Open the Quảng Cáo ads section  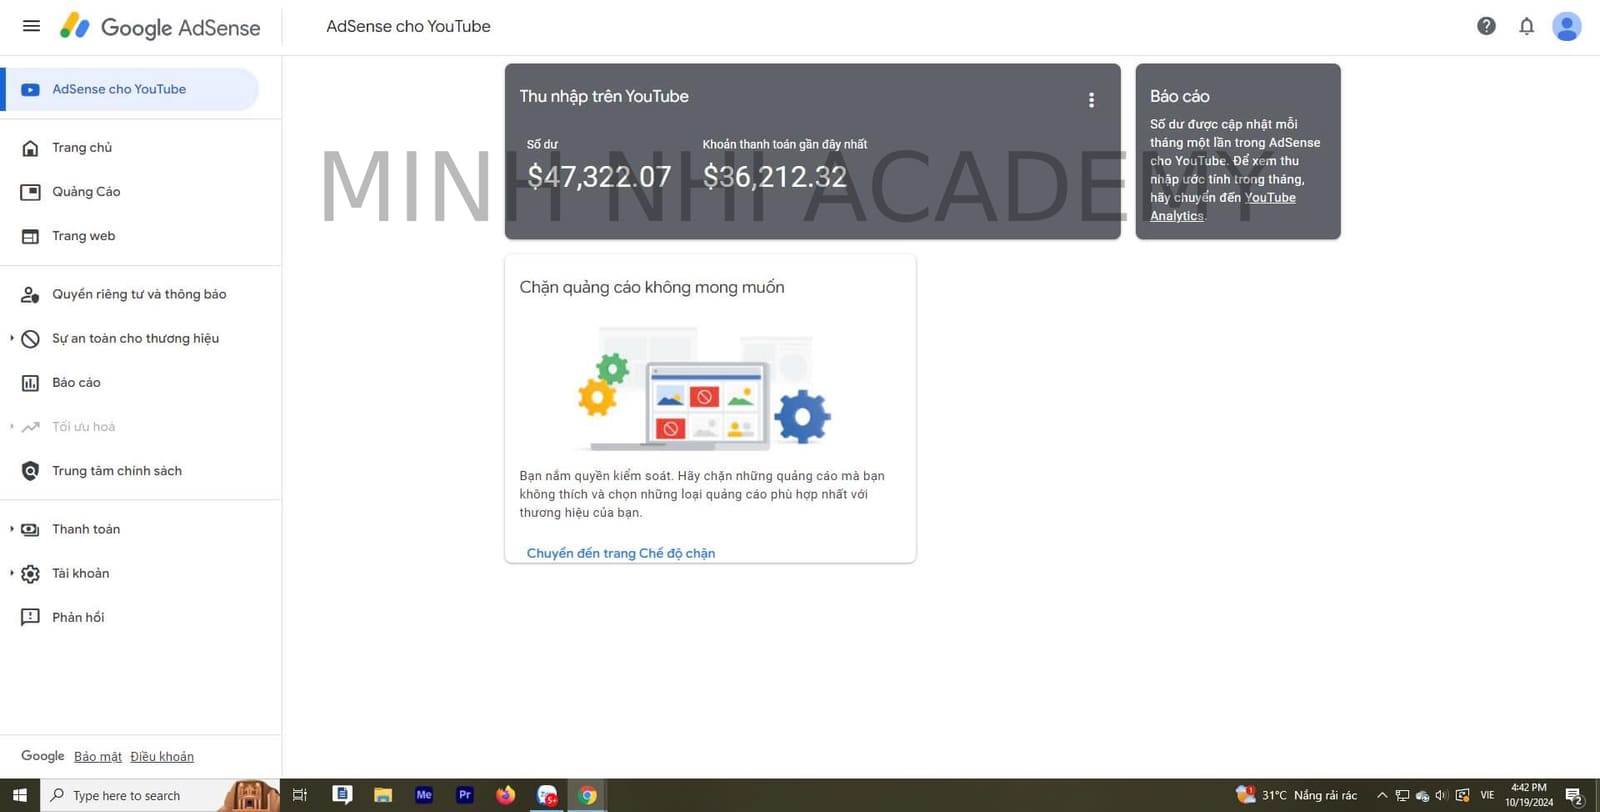86,191
